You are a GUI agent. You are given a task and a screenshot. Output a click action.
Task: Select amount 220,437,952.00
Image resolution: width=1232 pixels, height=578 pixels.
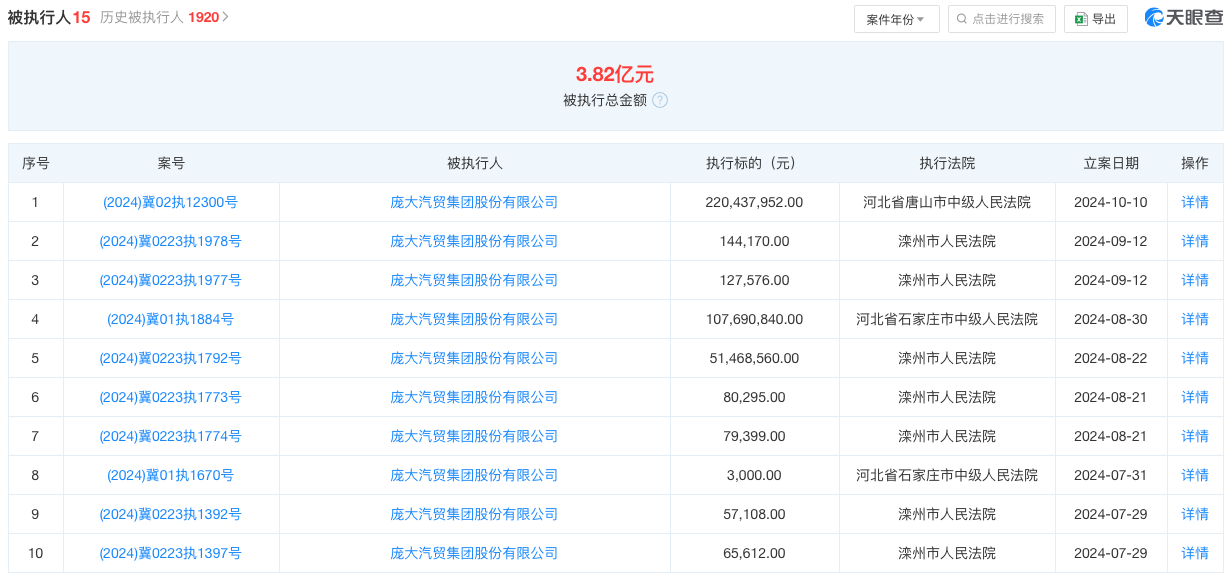coord(754,202)
